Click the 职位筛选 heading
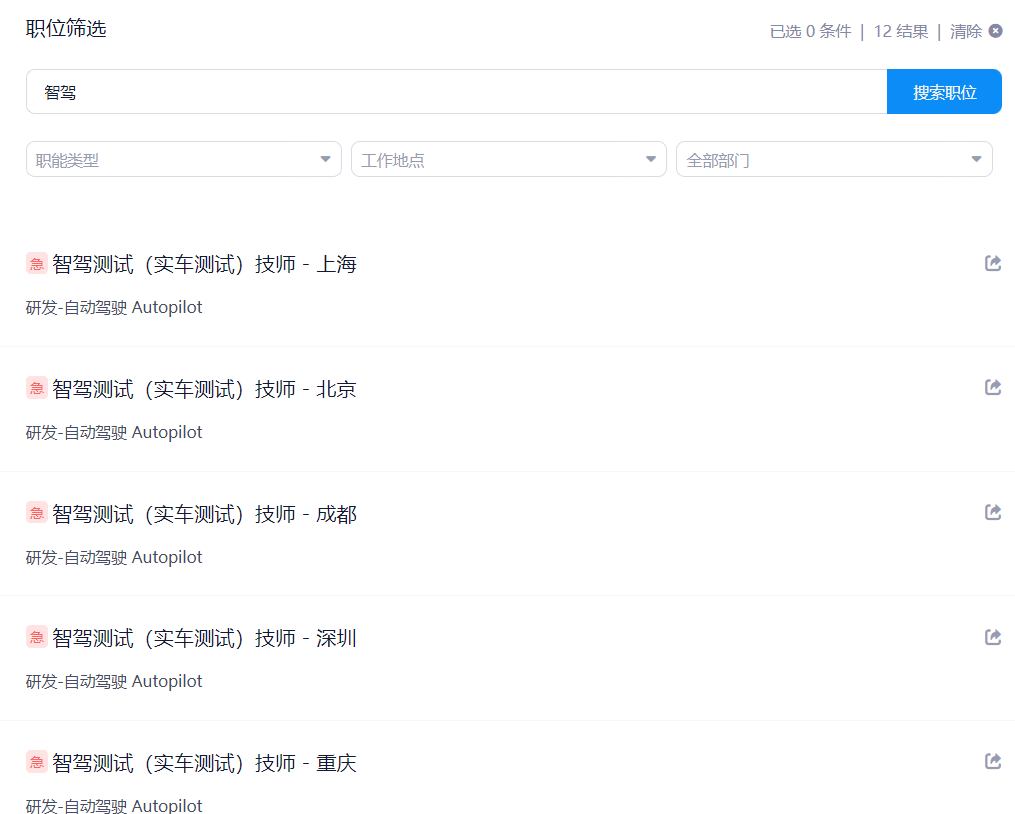Viewport: 1015px width, 814px height. click(x=66, y=28)
